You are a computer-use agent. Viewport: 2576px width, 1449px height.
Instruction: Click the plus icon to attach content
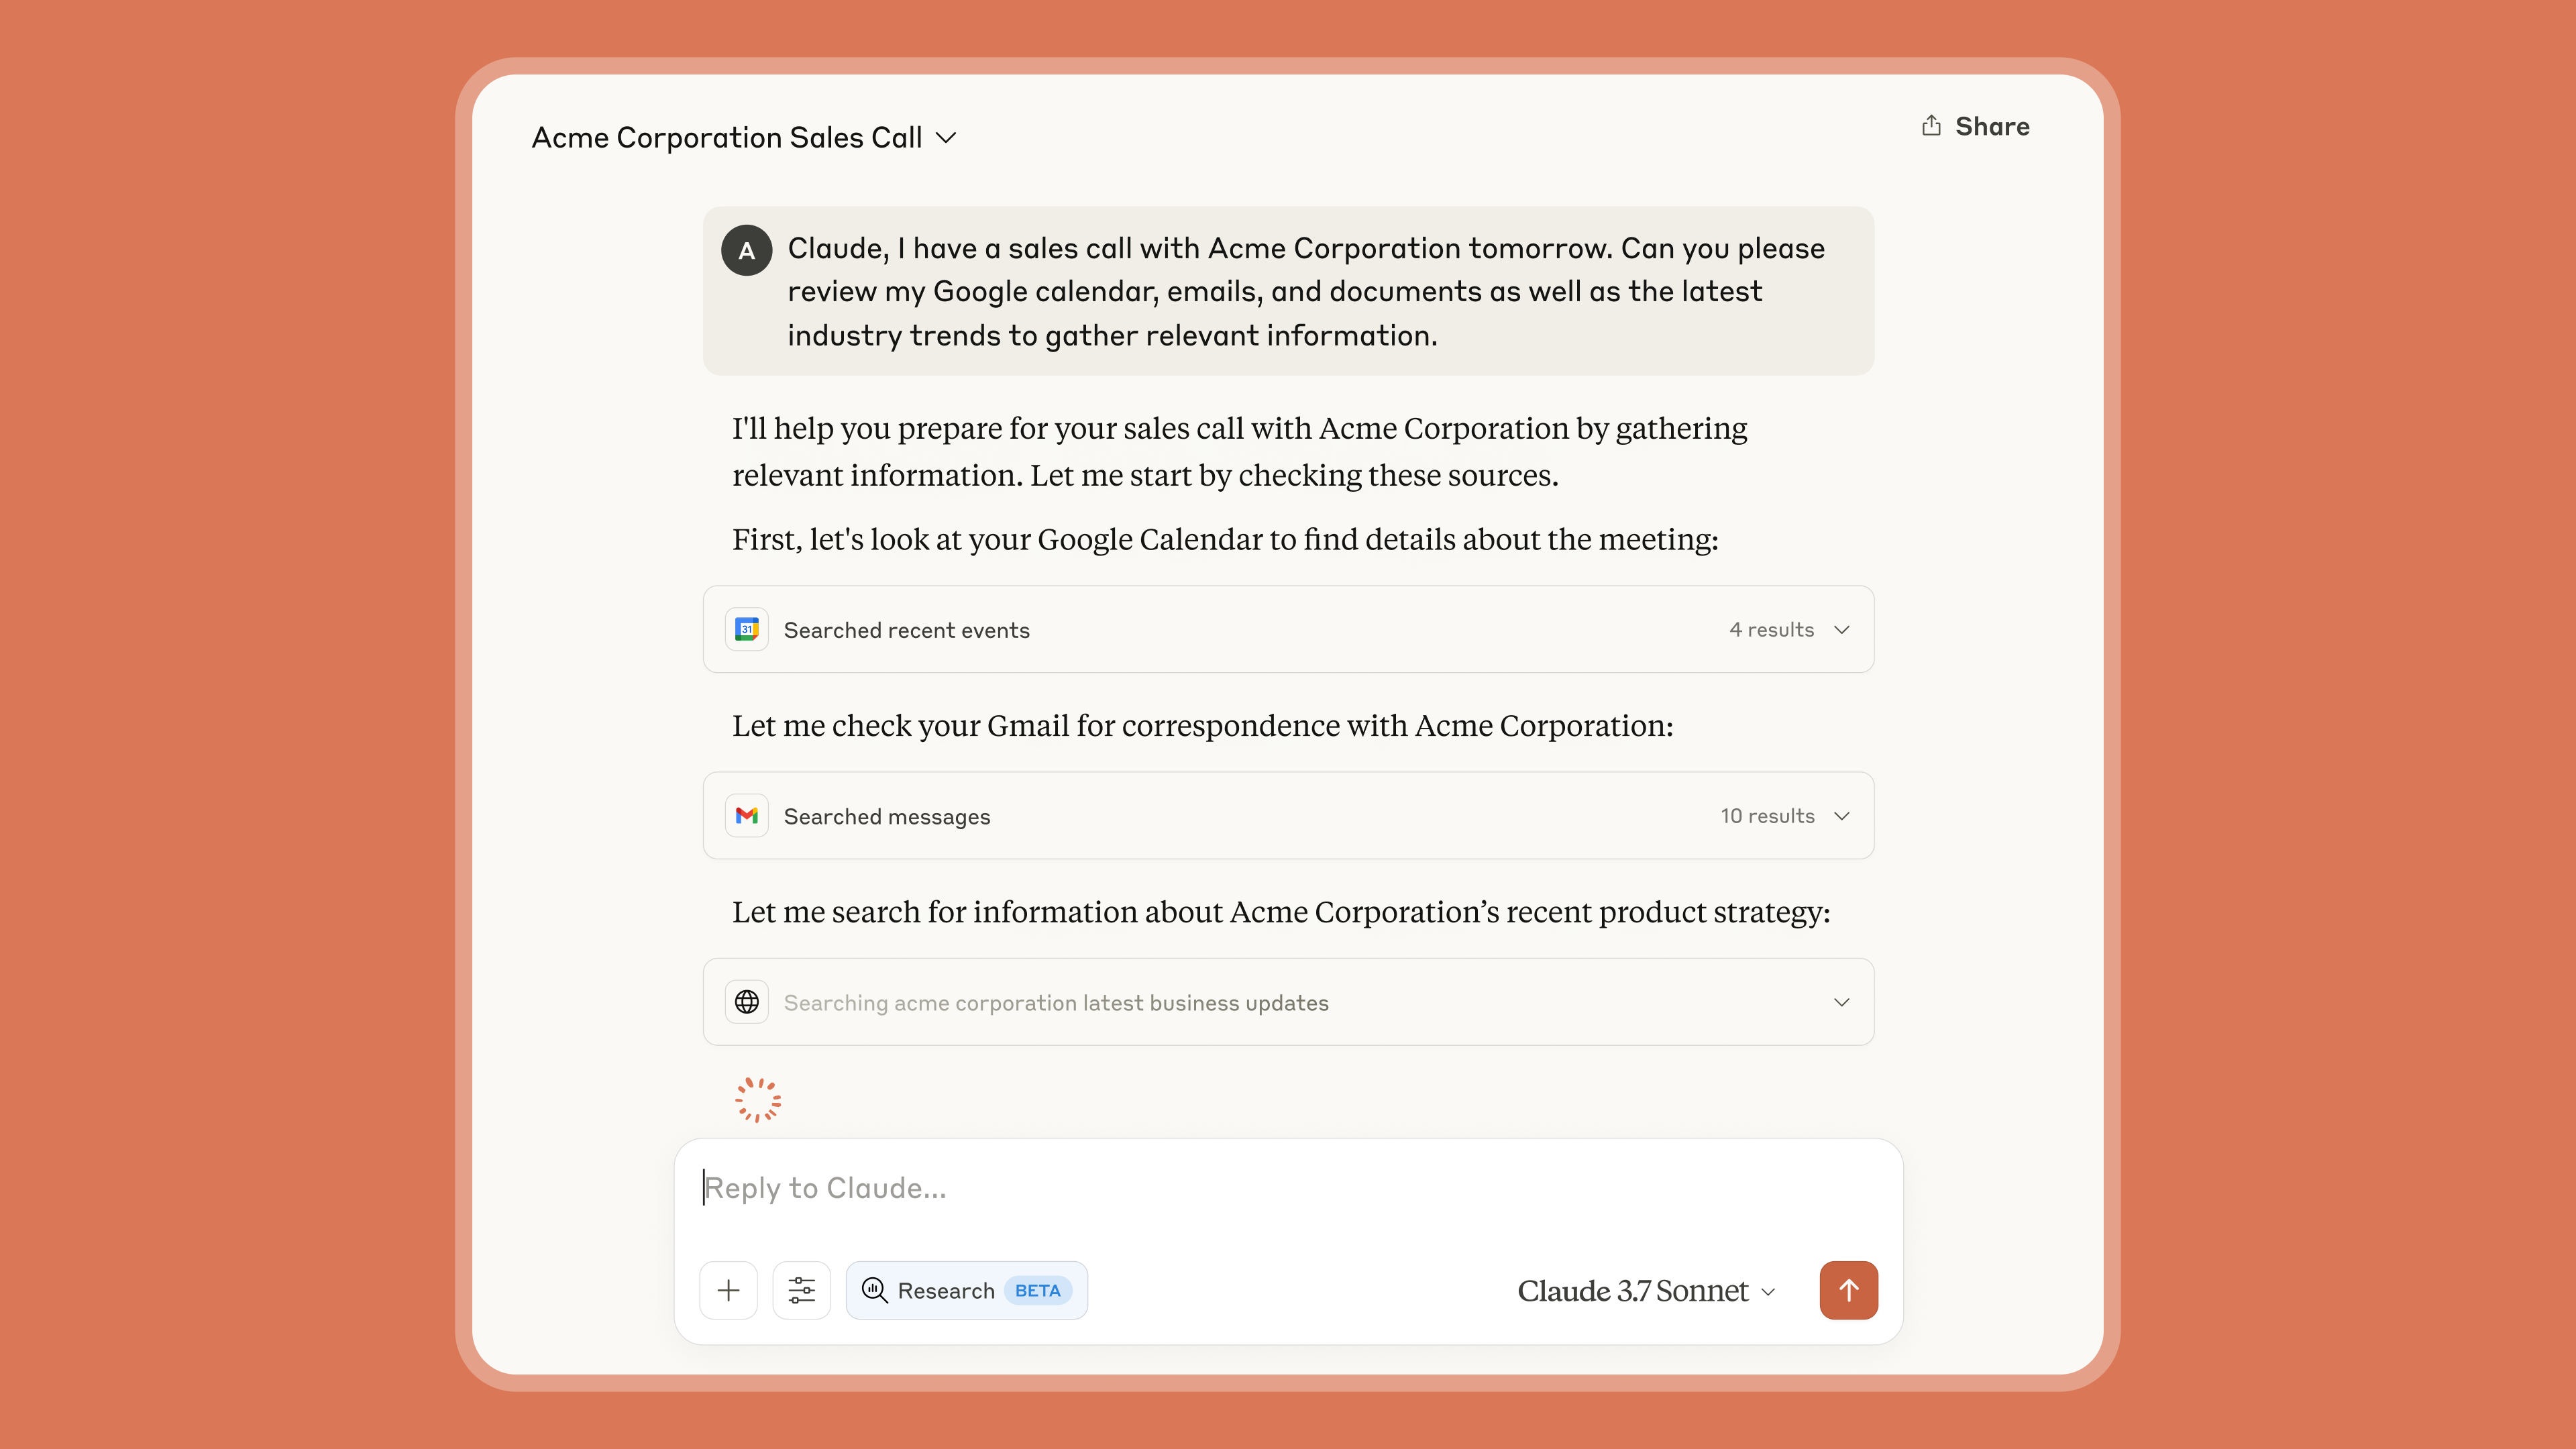click(x=728, y=1290)
